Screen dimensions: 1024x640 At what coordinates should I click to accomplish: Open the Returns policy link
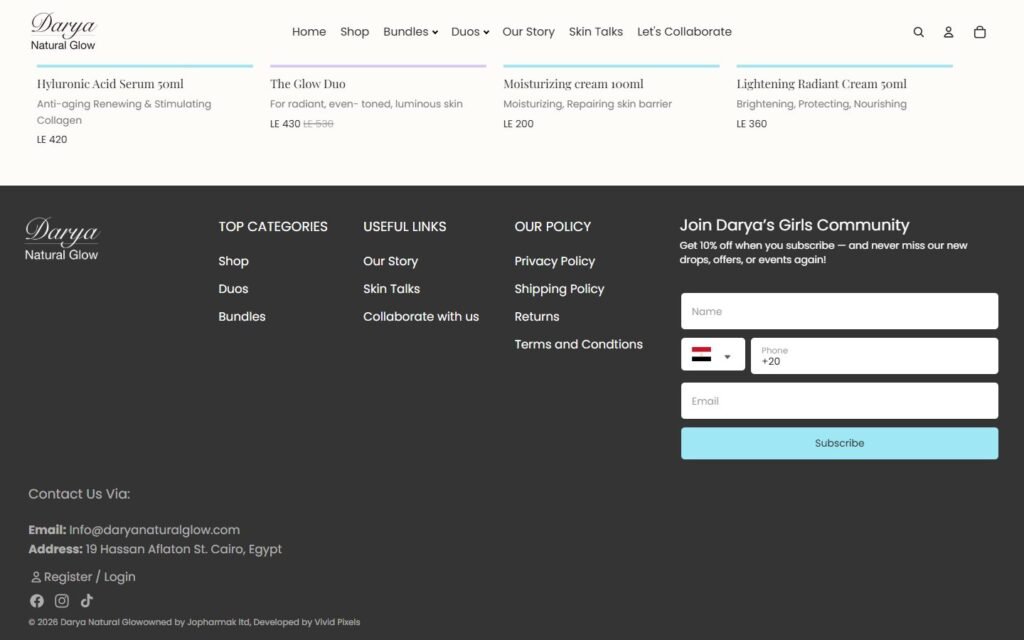536,317
